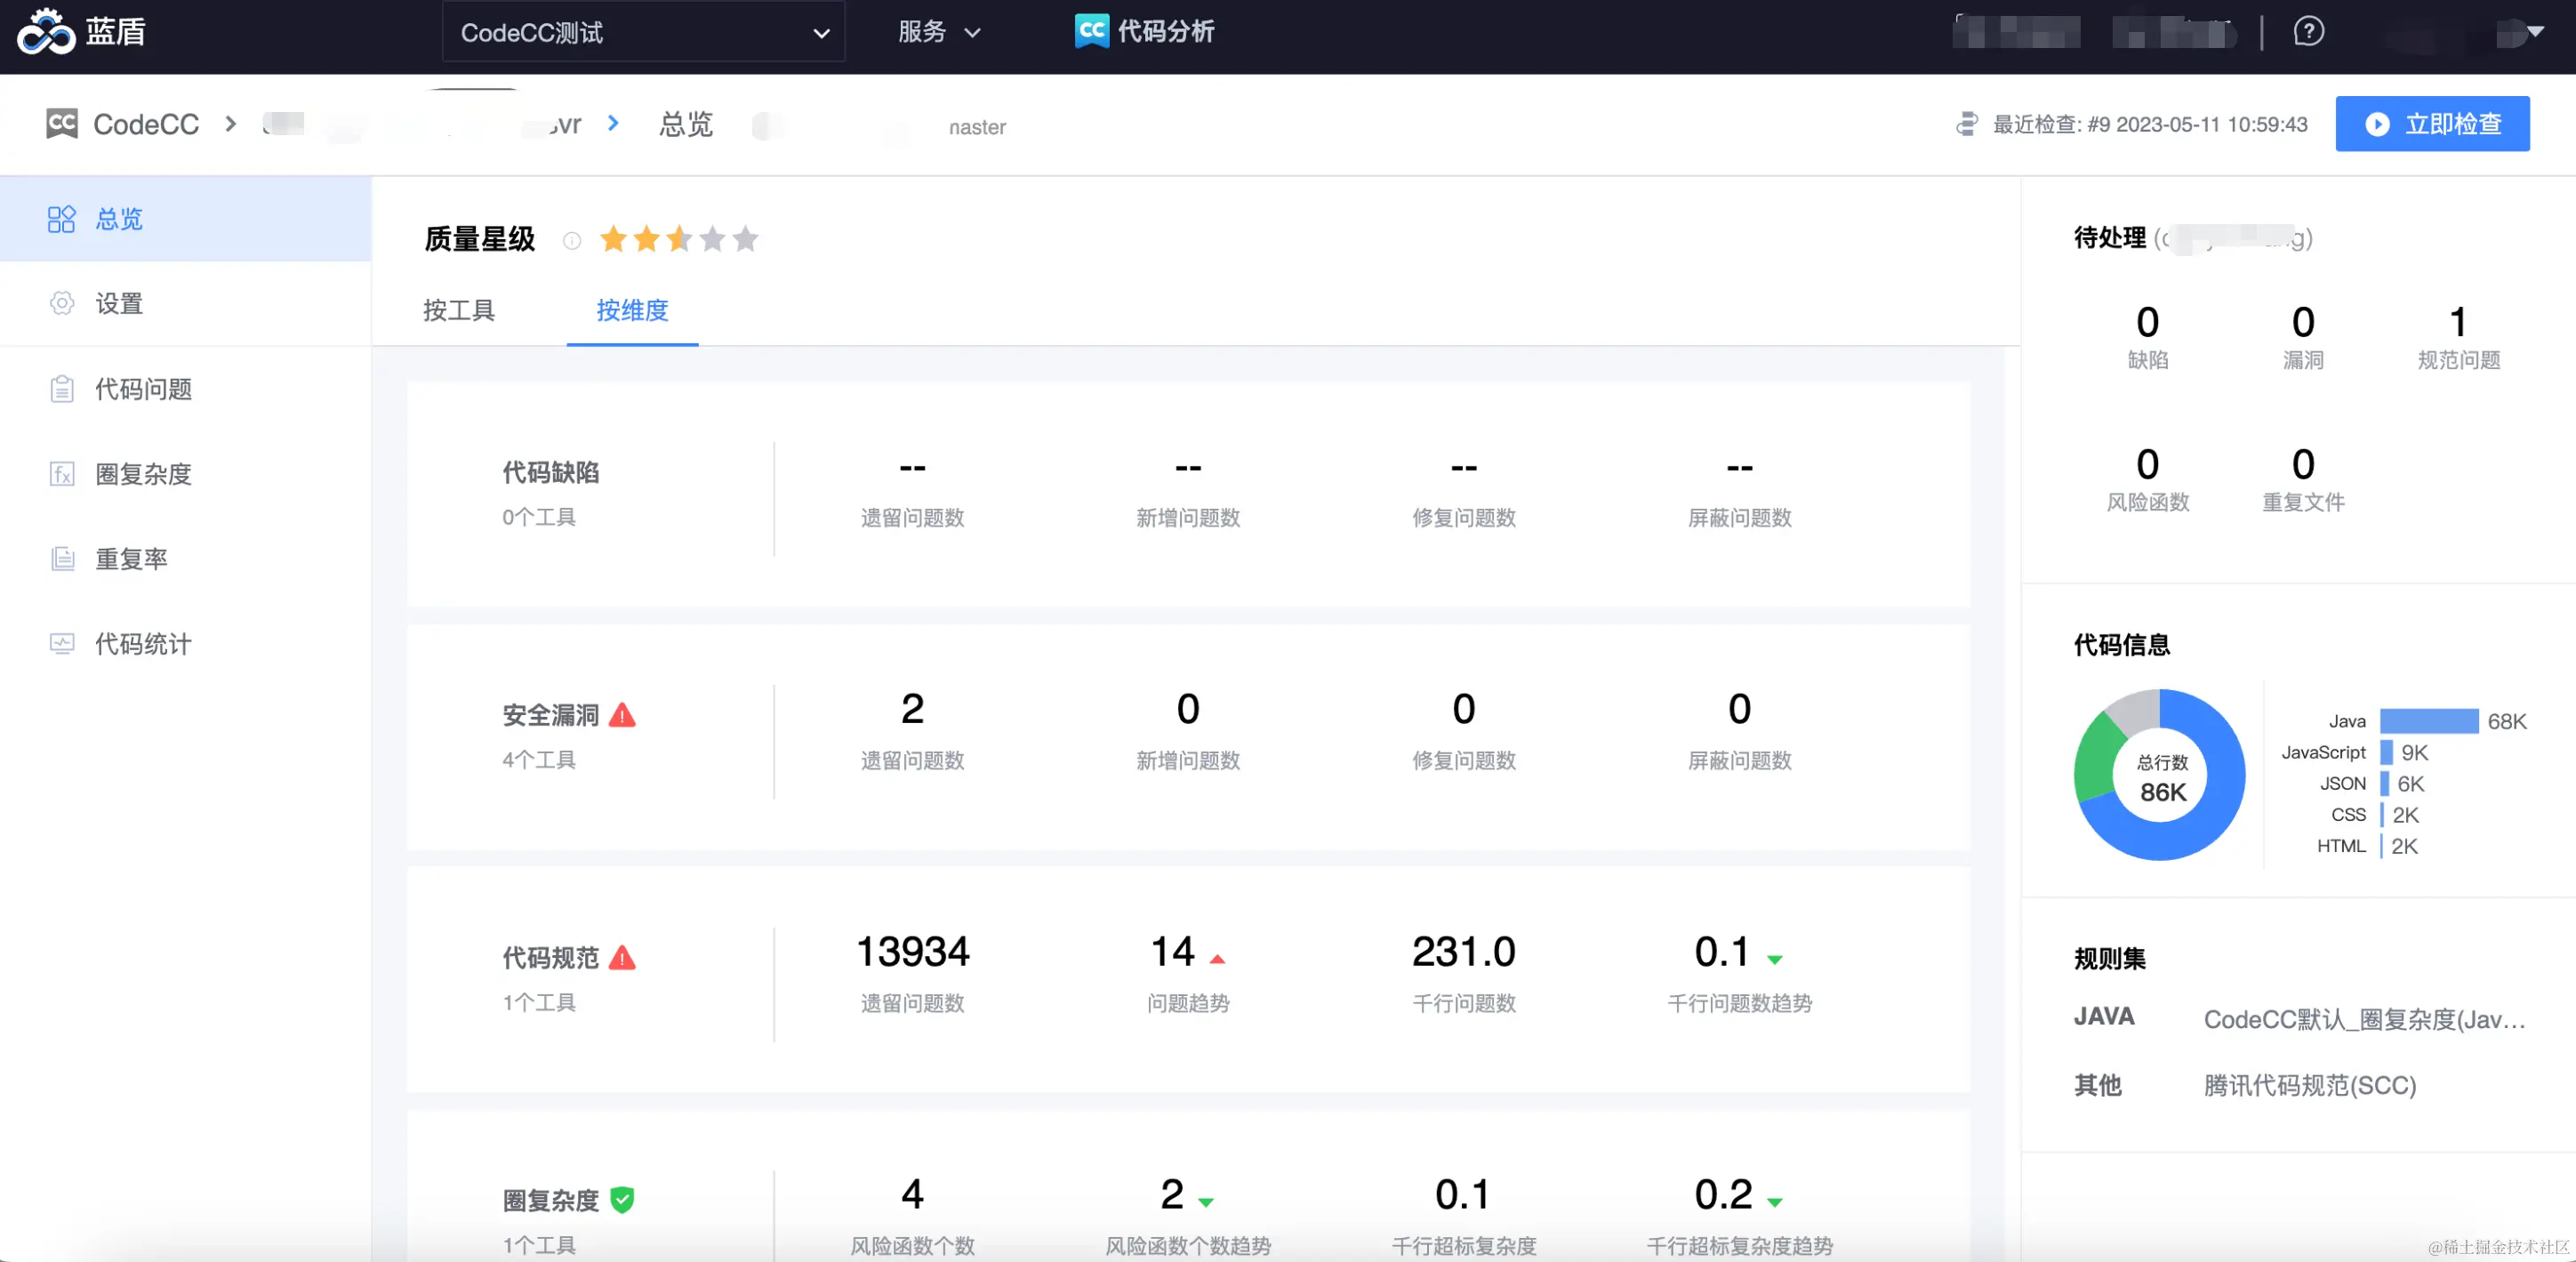2576x1262 pixels.
Task: Click the 蓝盾 logo icon
Action: coord(46,32)
